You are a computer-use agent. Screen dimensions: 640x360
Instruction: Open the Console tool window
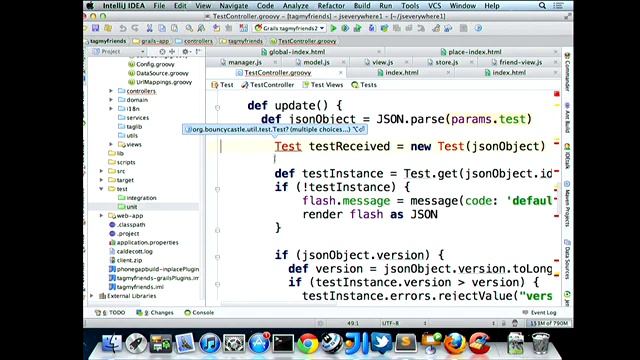[199, 313]
